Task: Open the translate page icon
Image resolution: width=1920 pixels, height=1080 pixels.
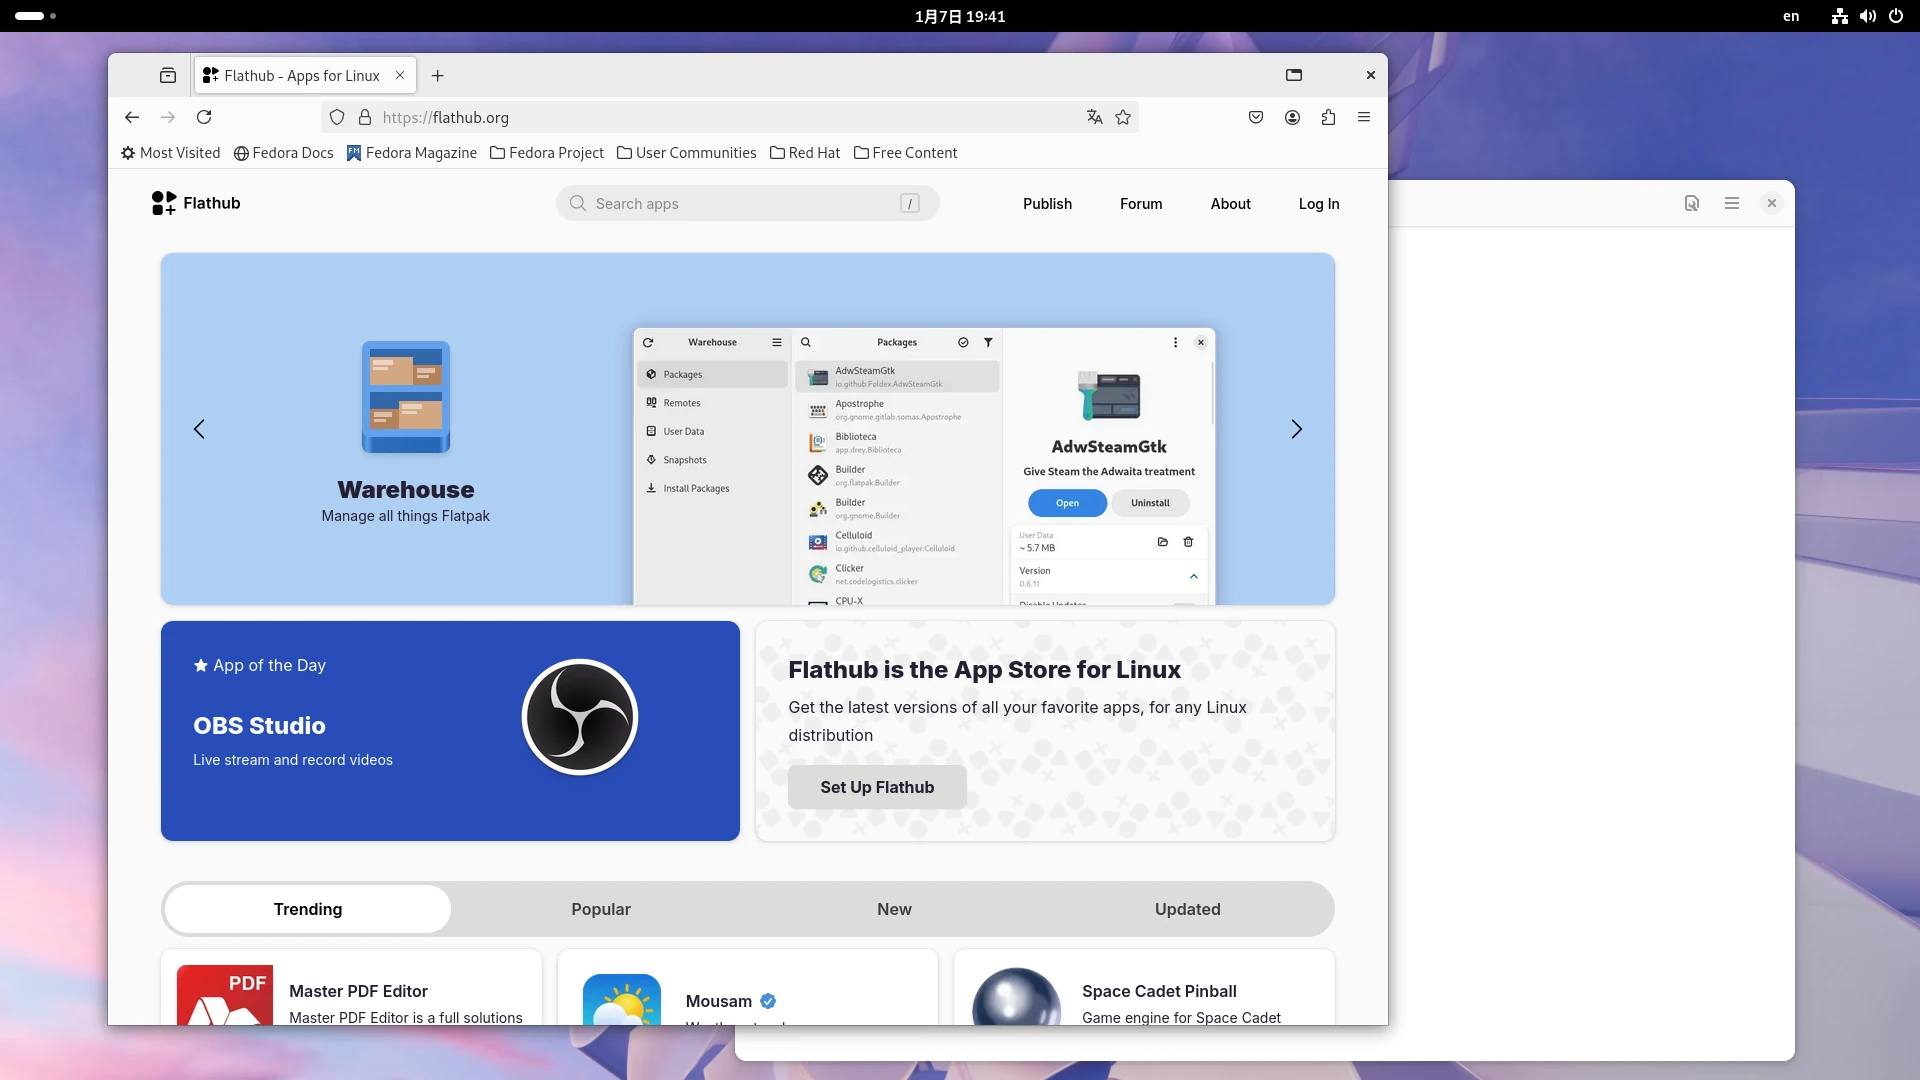Action: tap(1094, 117)
